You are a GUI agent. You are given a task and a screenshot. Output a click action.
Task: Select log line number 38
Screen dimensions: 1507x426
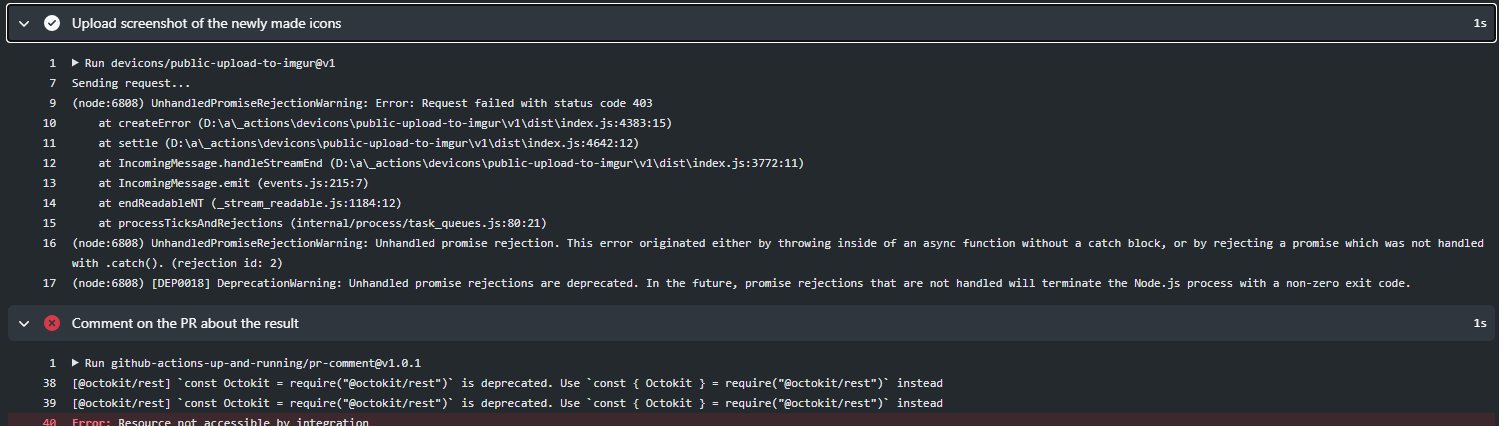coord(50,383)
